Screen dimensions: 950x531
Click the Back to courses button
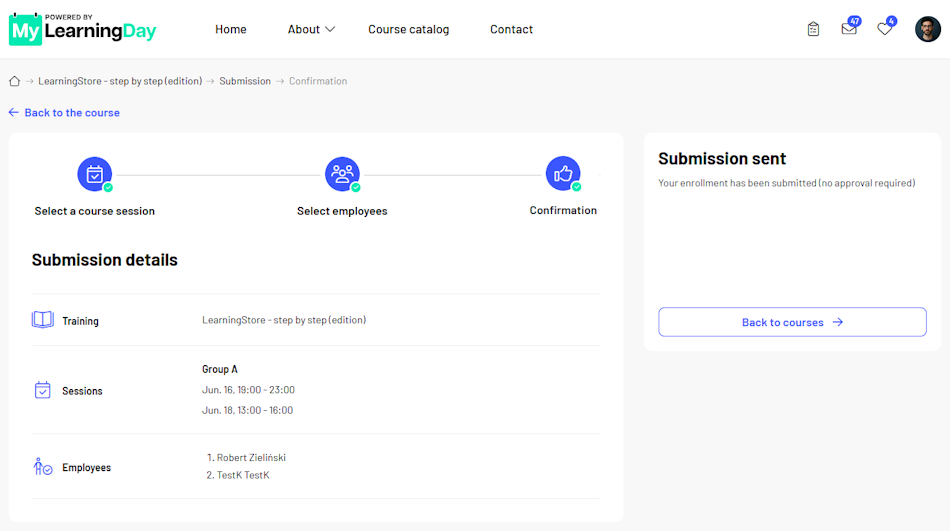[x=792, y=322]
